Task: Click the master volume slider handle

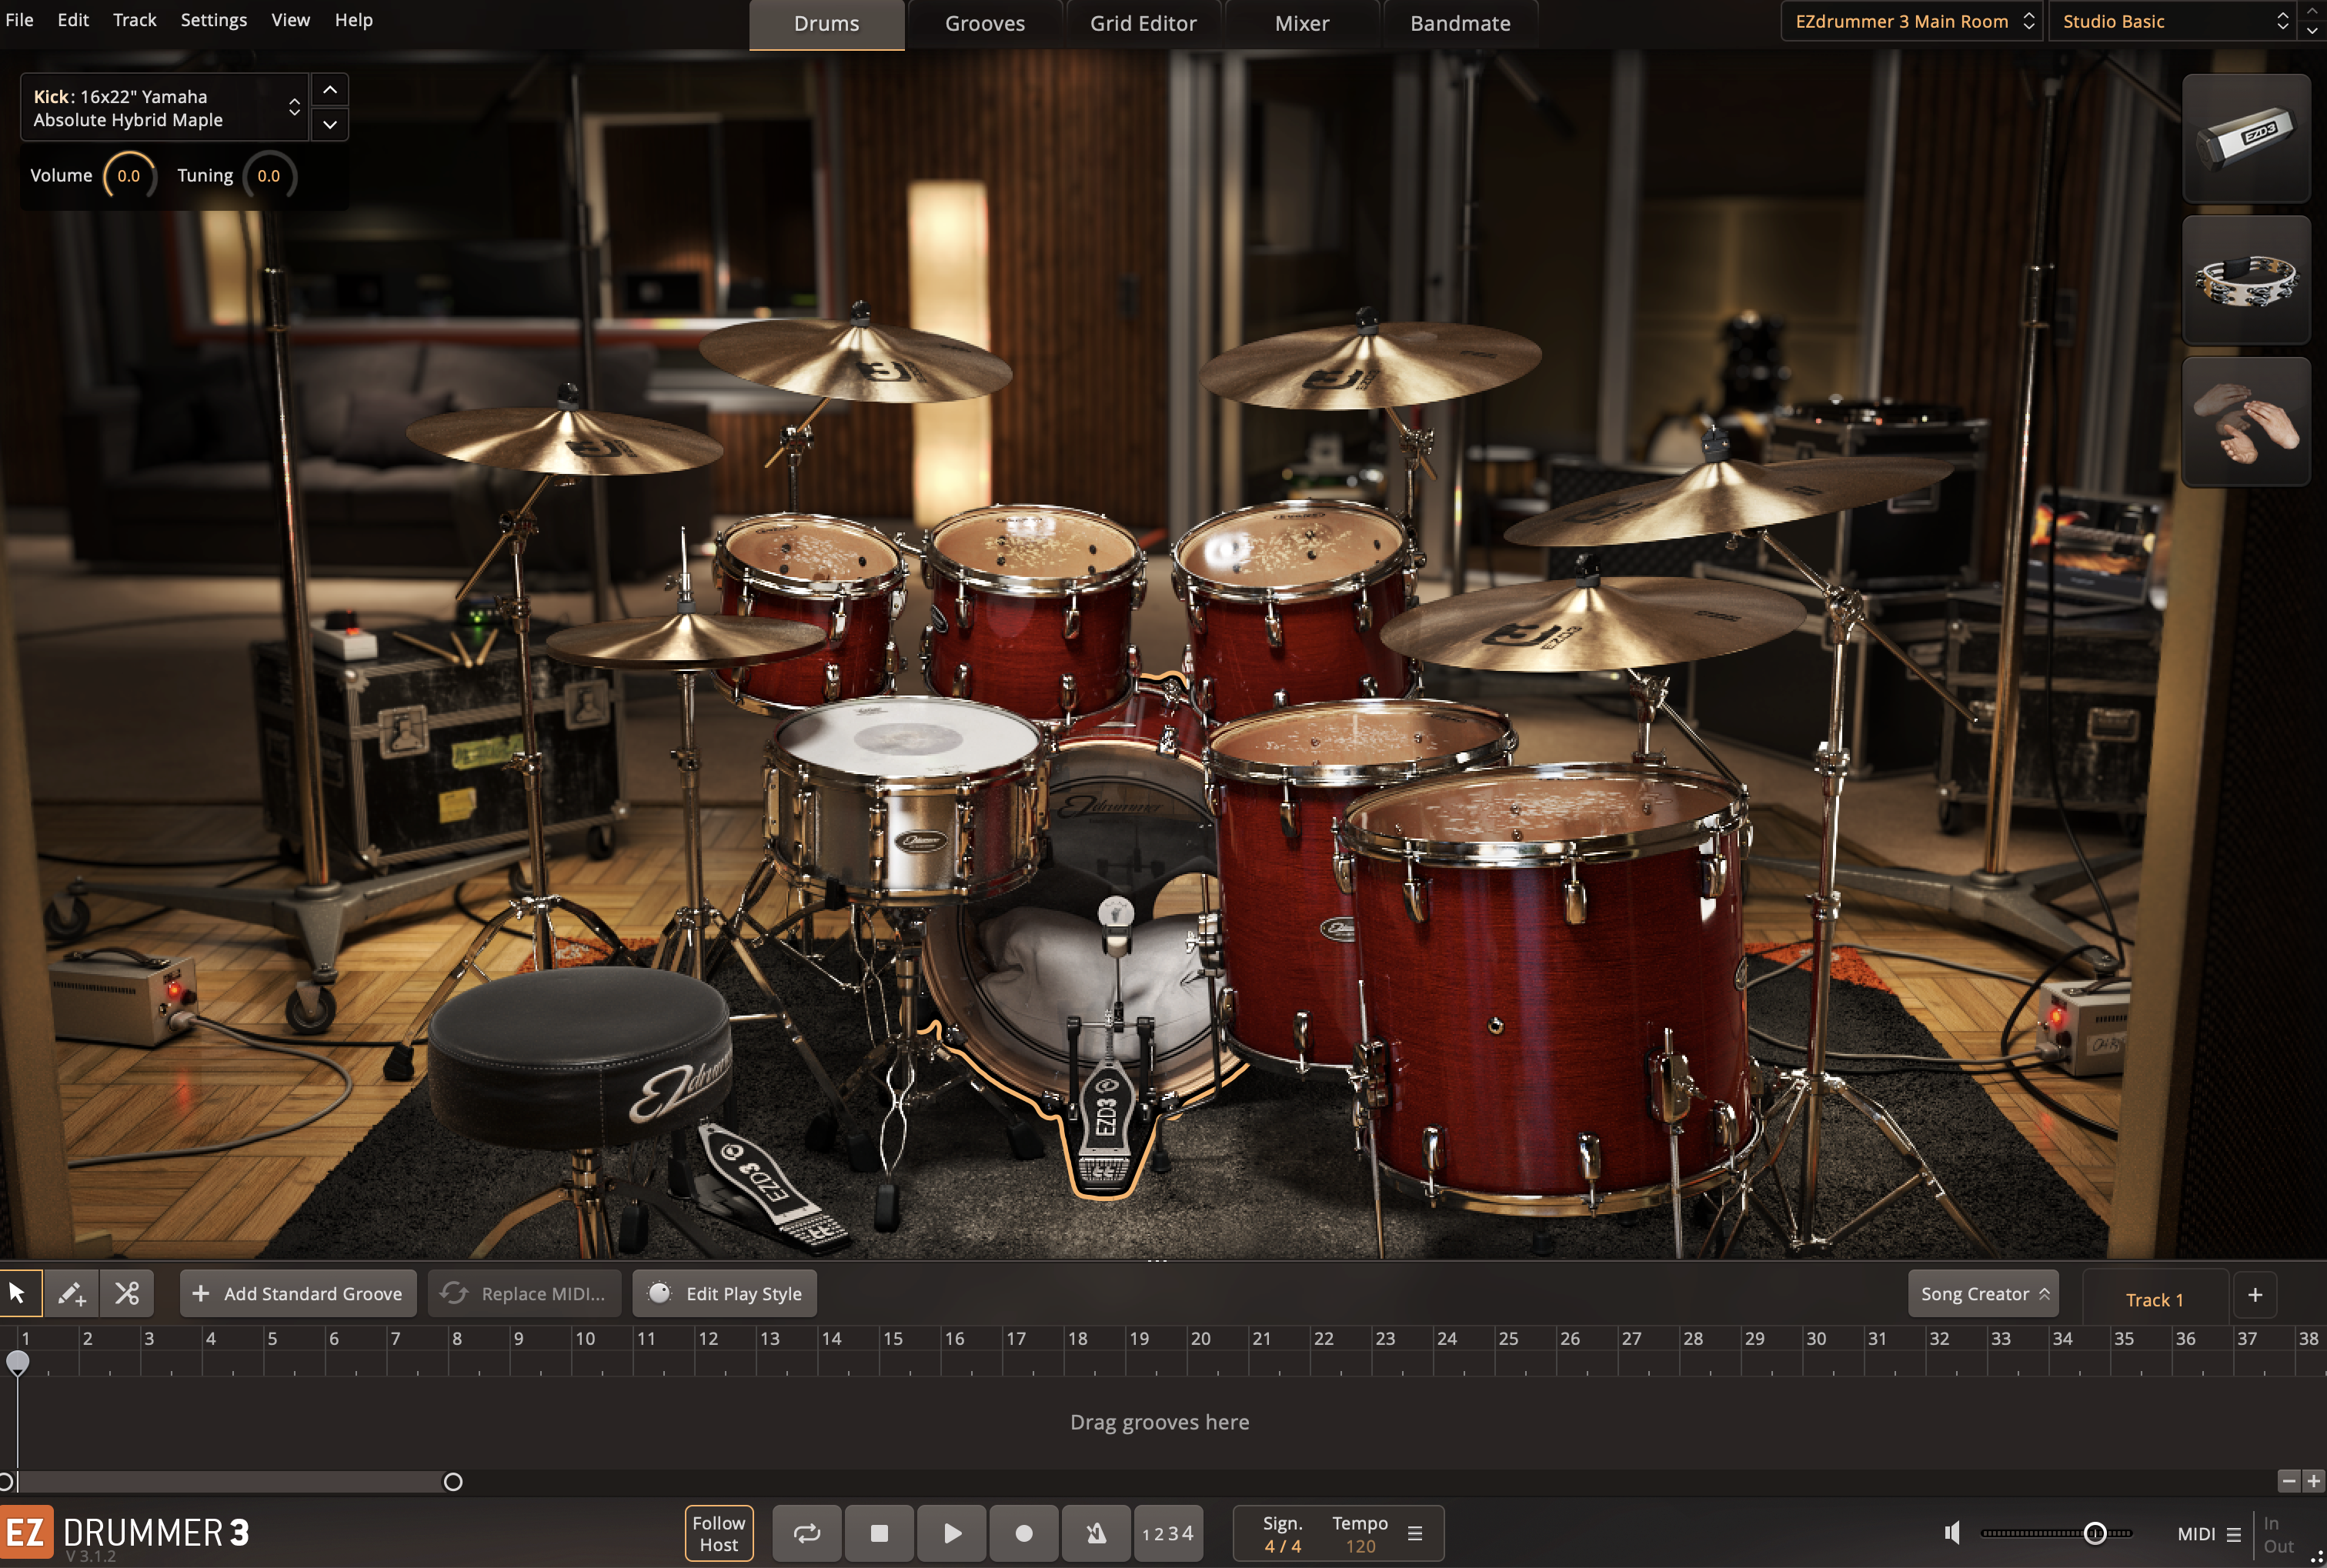Action: coord(2095,1533)
